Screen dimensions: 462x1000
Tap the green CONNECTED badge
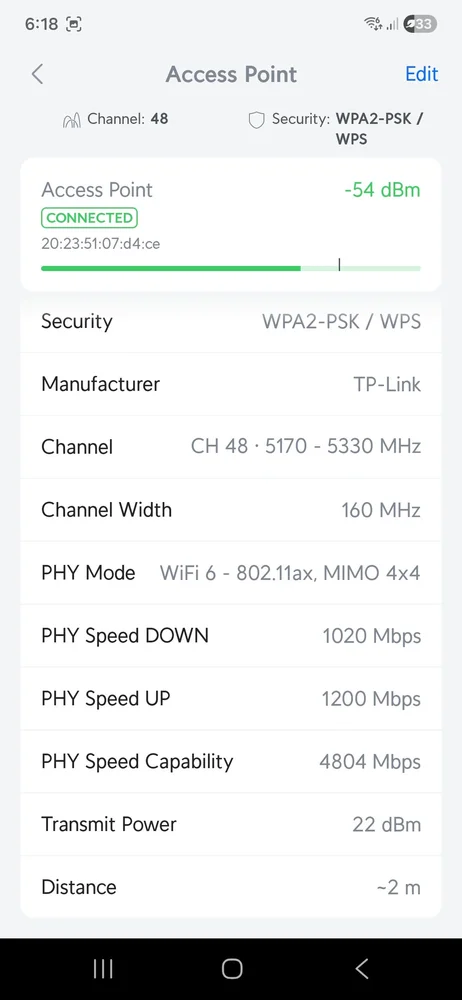click(x=89, y=218)
